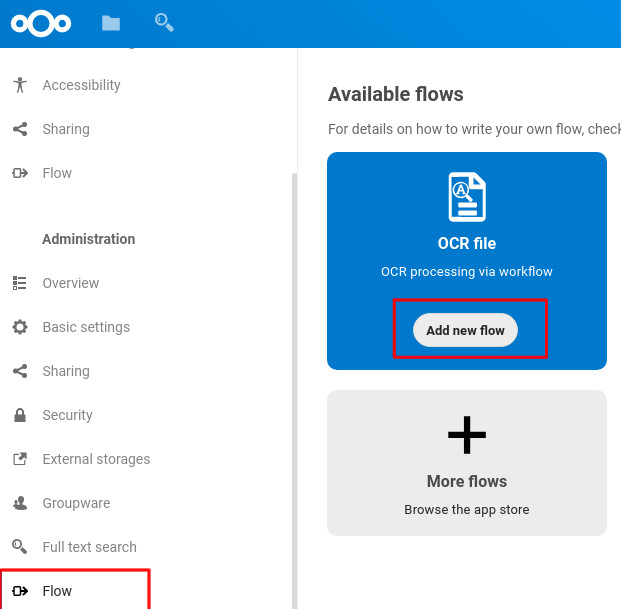Click the Groupware people icon
The image size is (621, 609).
[x=20, y=503]
